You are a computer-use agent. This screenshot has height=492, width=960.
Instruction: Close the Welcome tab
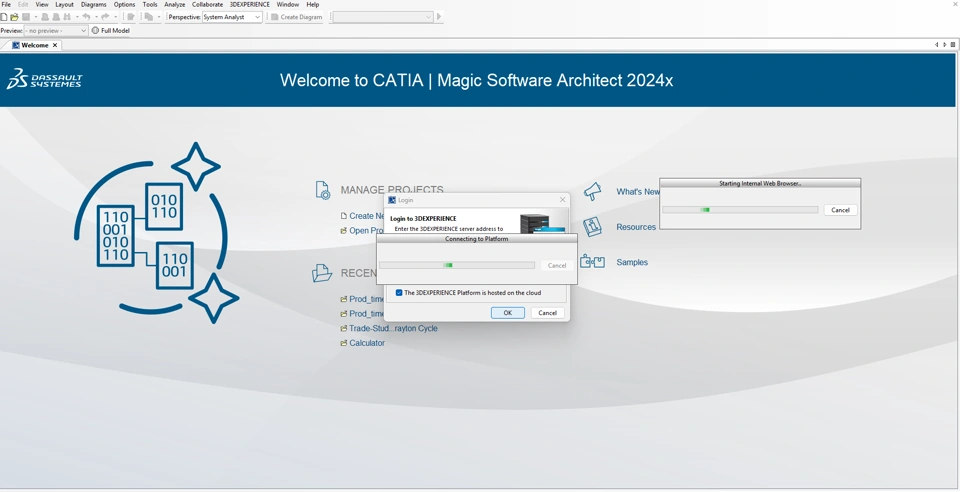pyautogui.click(x=54, y=45)
